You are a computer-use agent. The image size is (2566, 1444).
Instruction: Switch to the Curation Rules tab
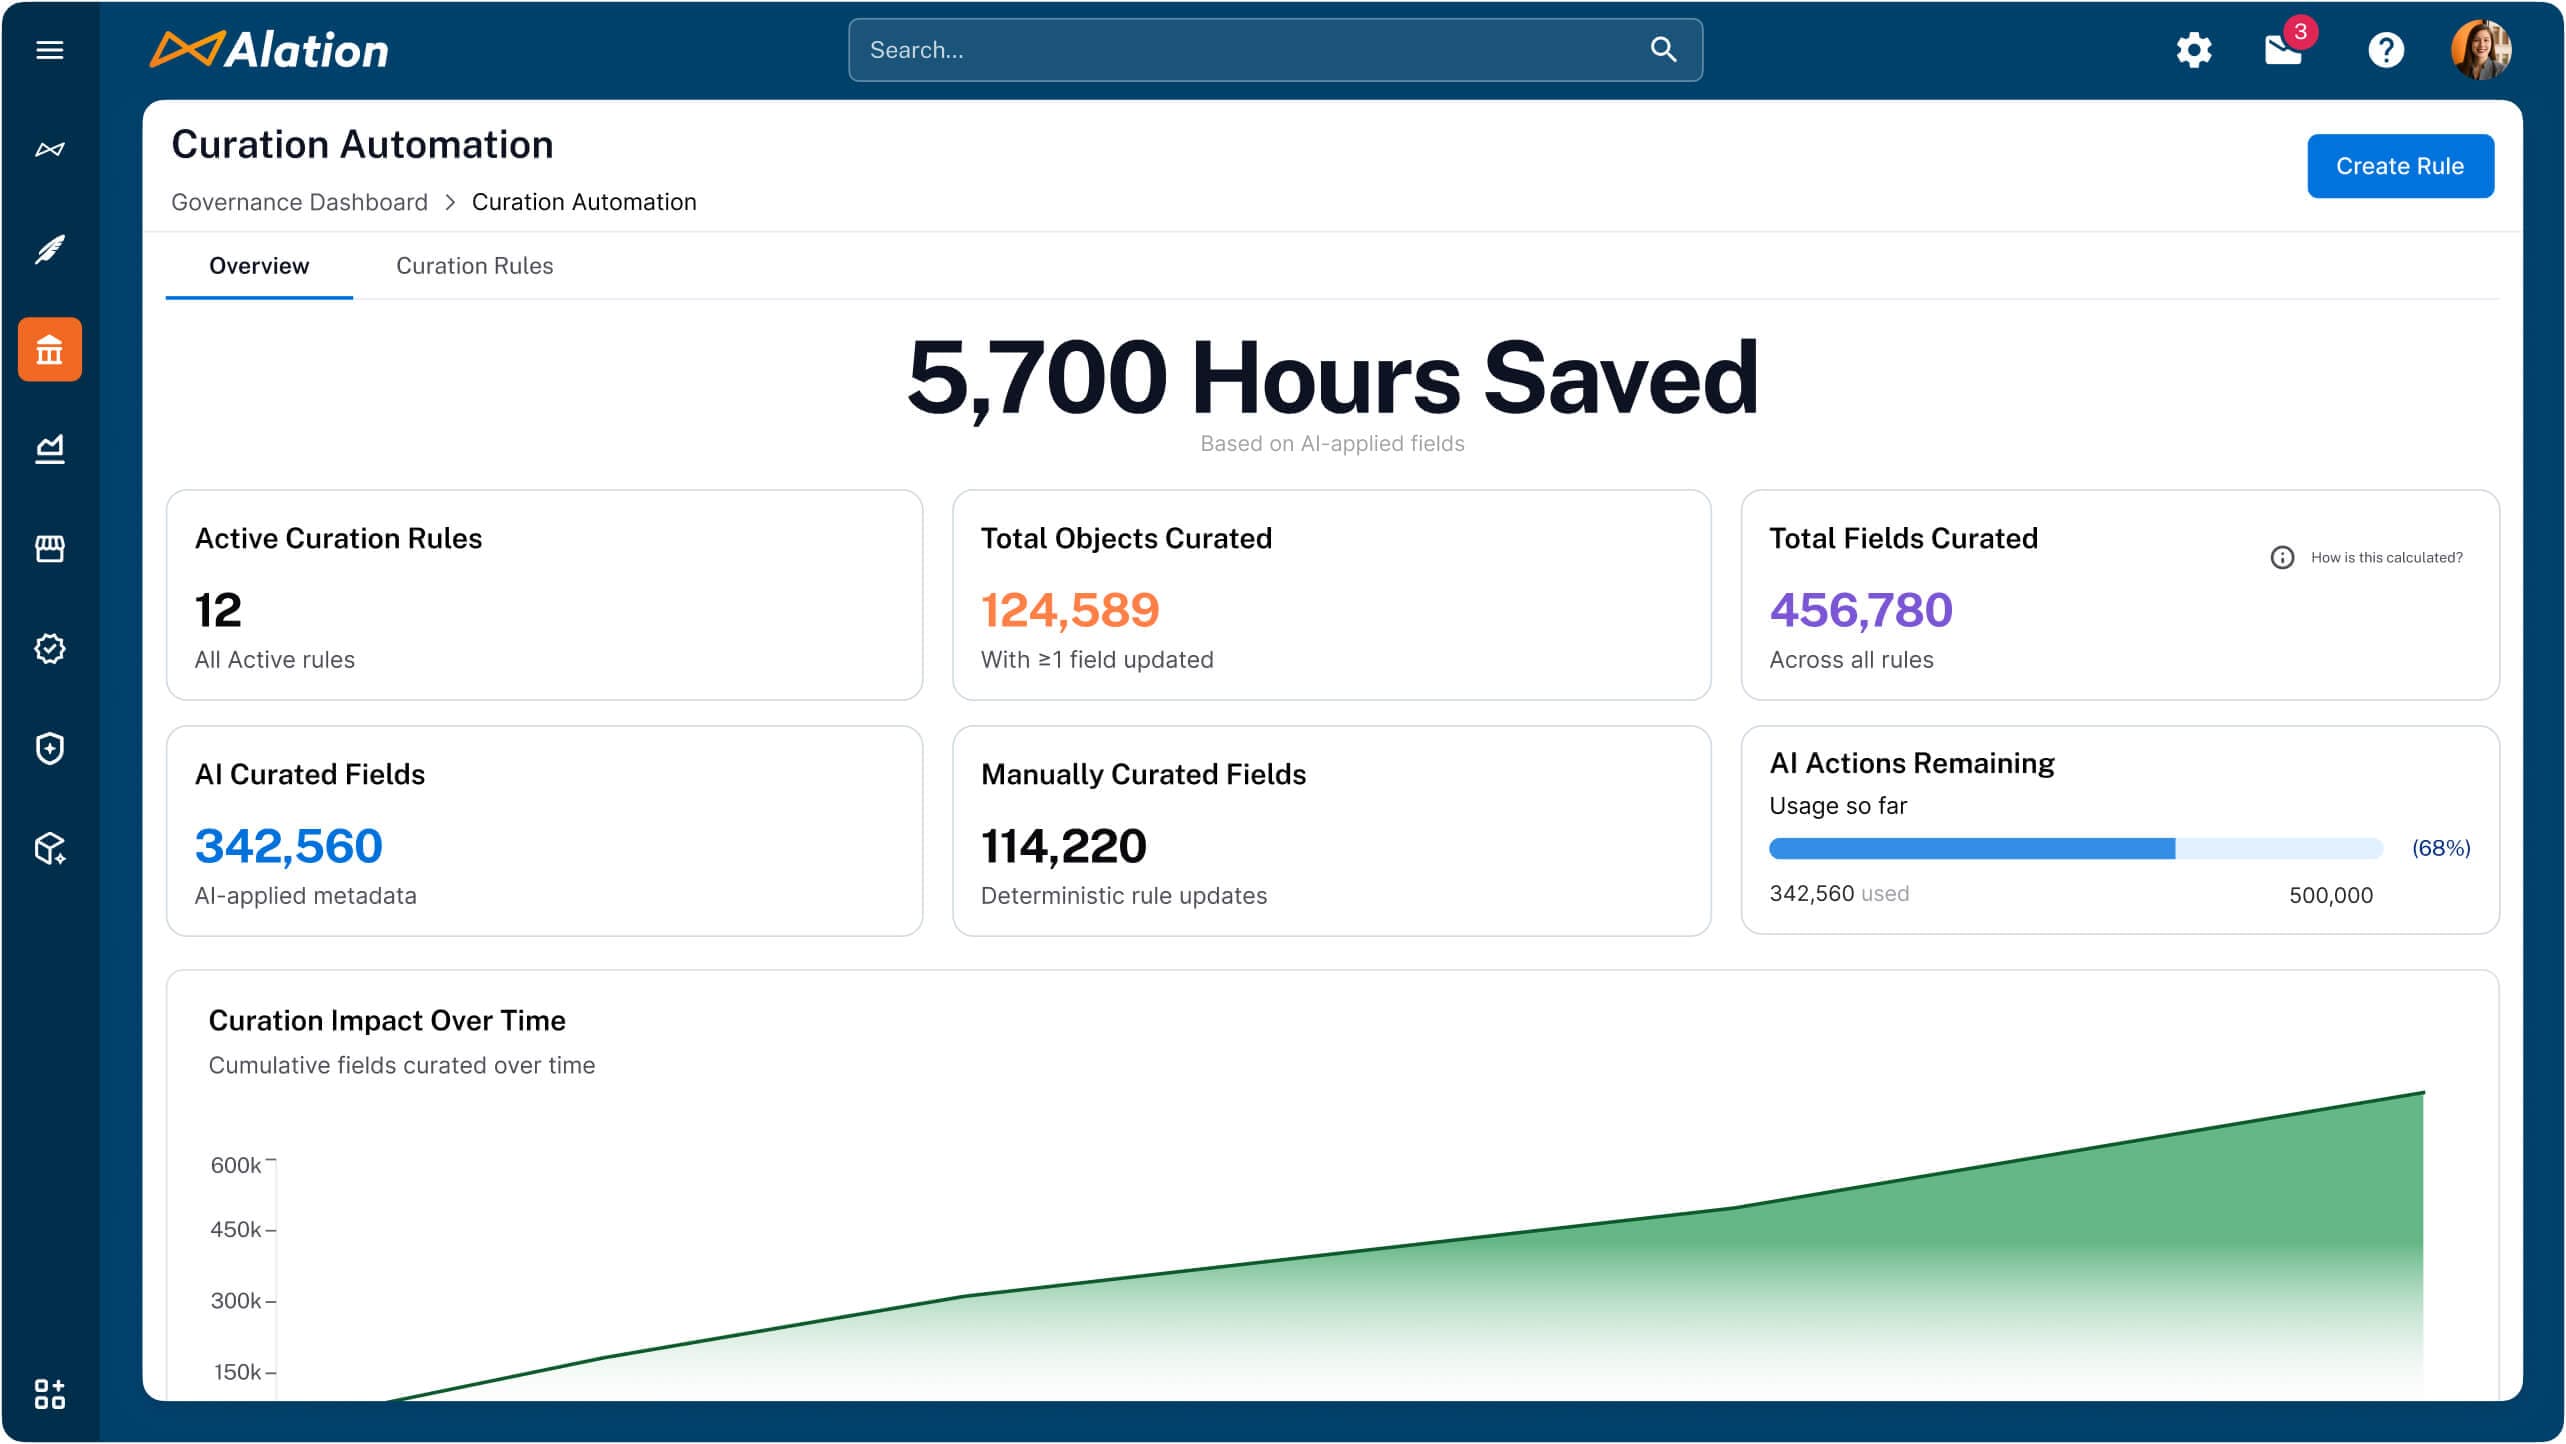(x=474, y=266)
